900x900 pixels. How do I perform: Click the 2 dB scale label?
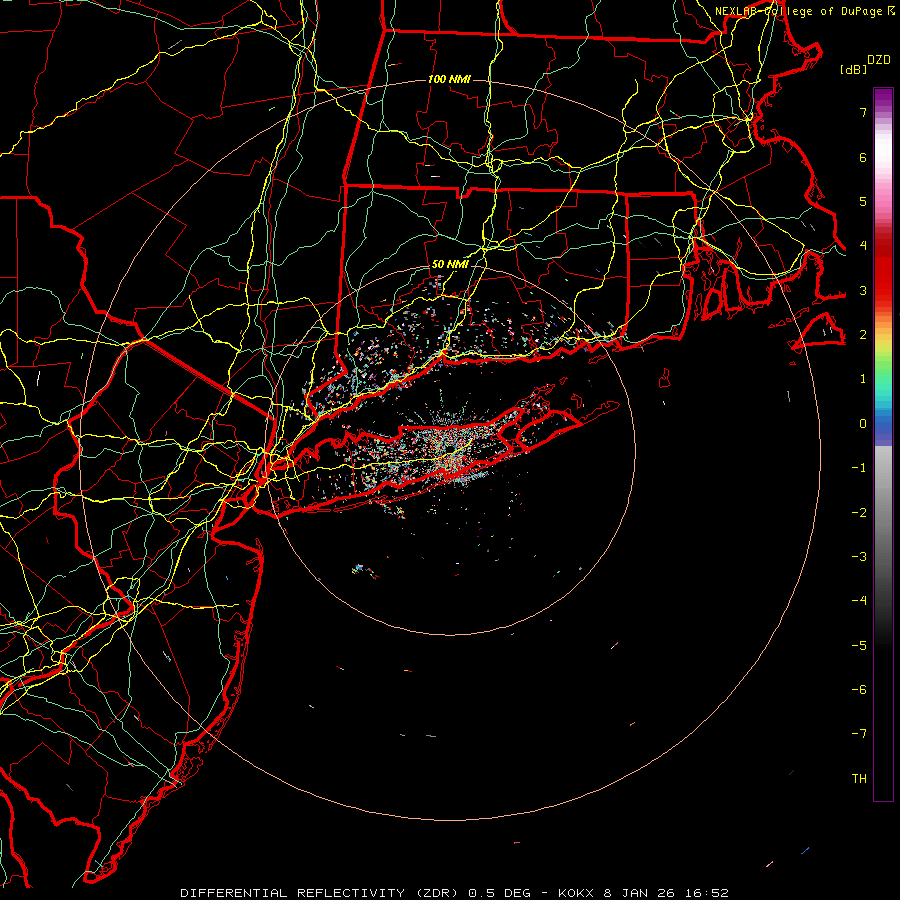[863, 335]
